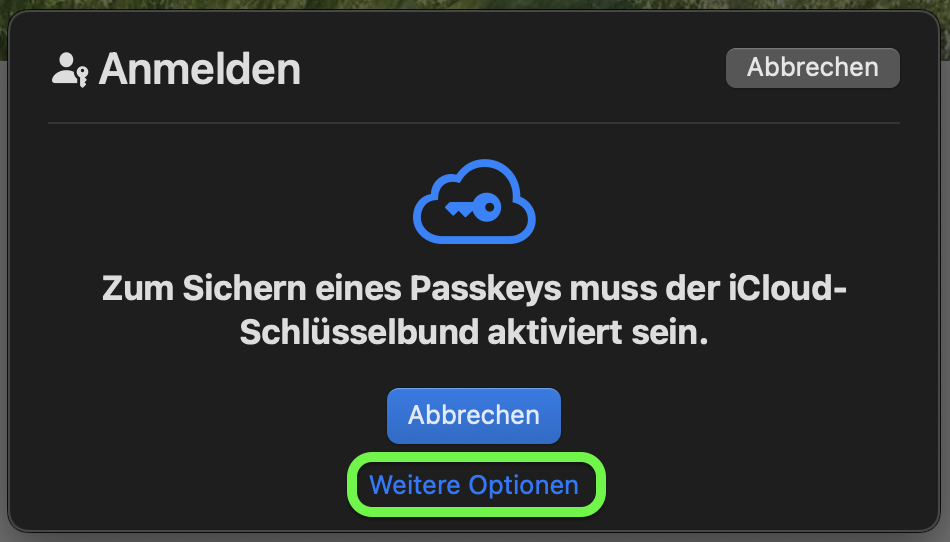Click the iCloud-Schlüsselbund passkey message text
This screenshot has height=542, width=950.
tap(474, 310)
